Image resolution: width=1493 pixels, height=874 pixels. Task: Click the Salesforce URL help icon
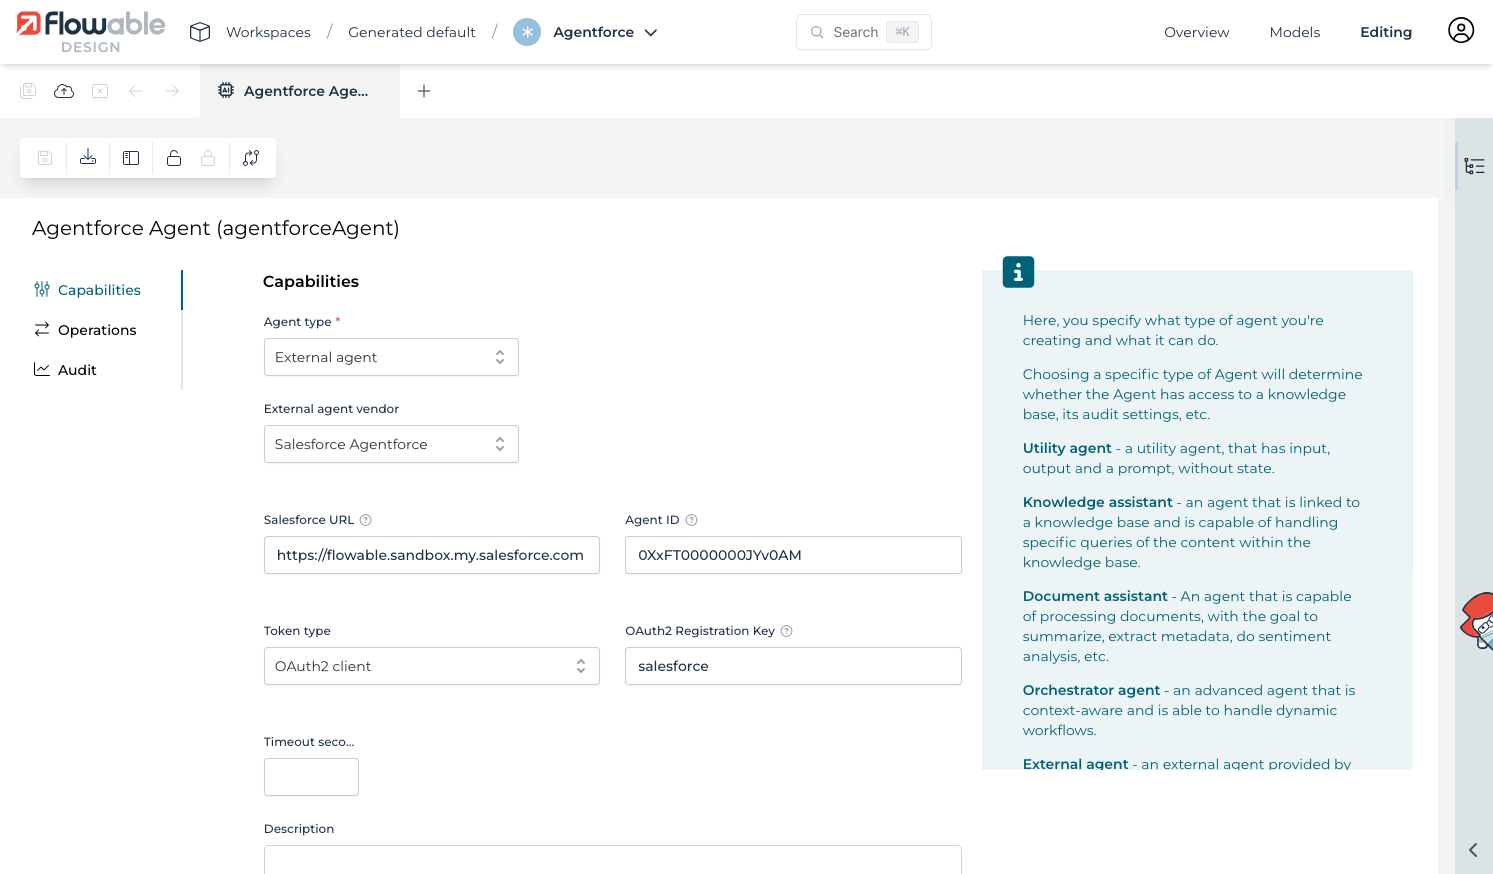(x=366, y=520)
